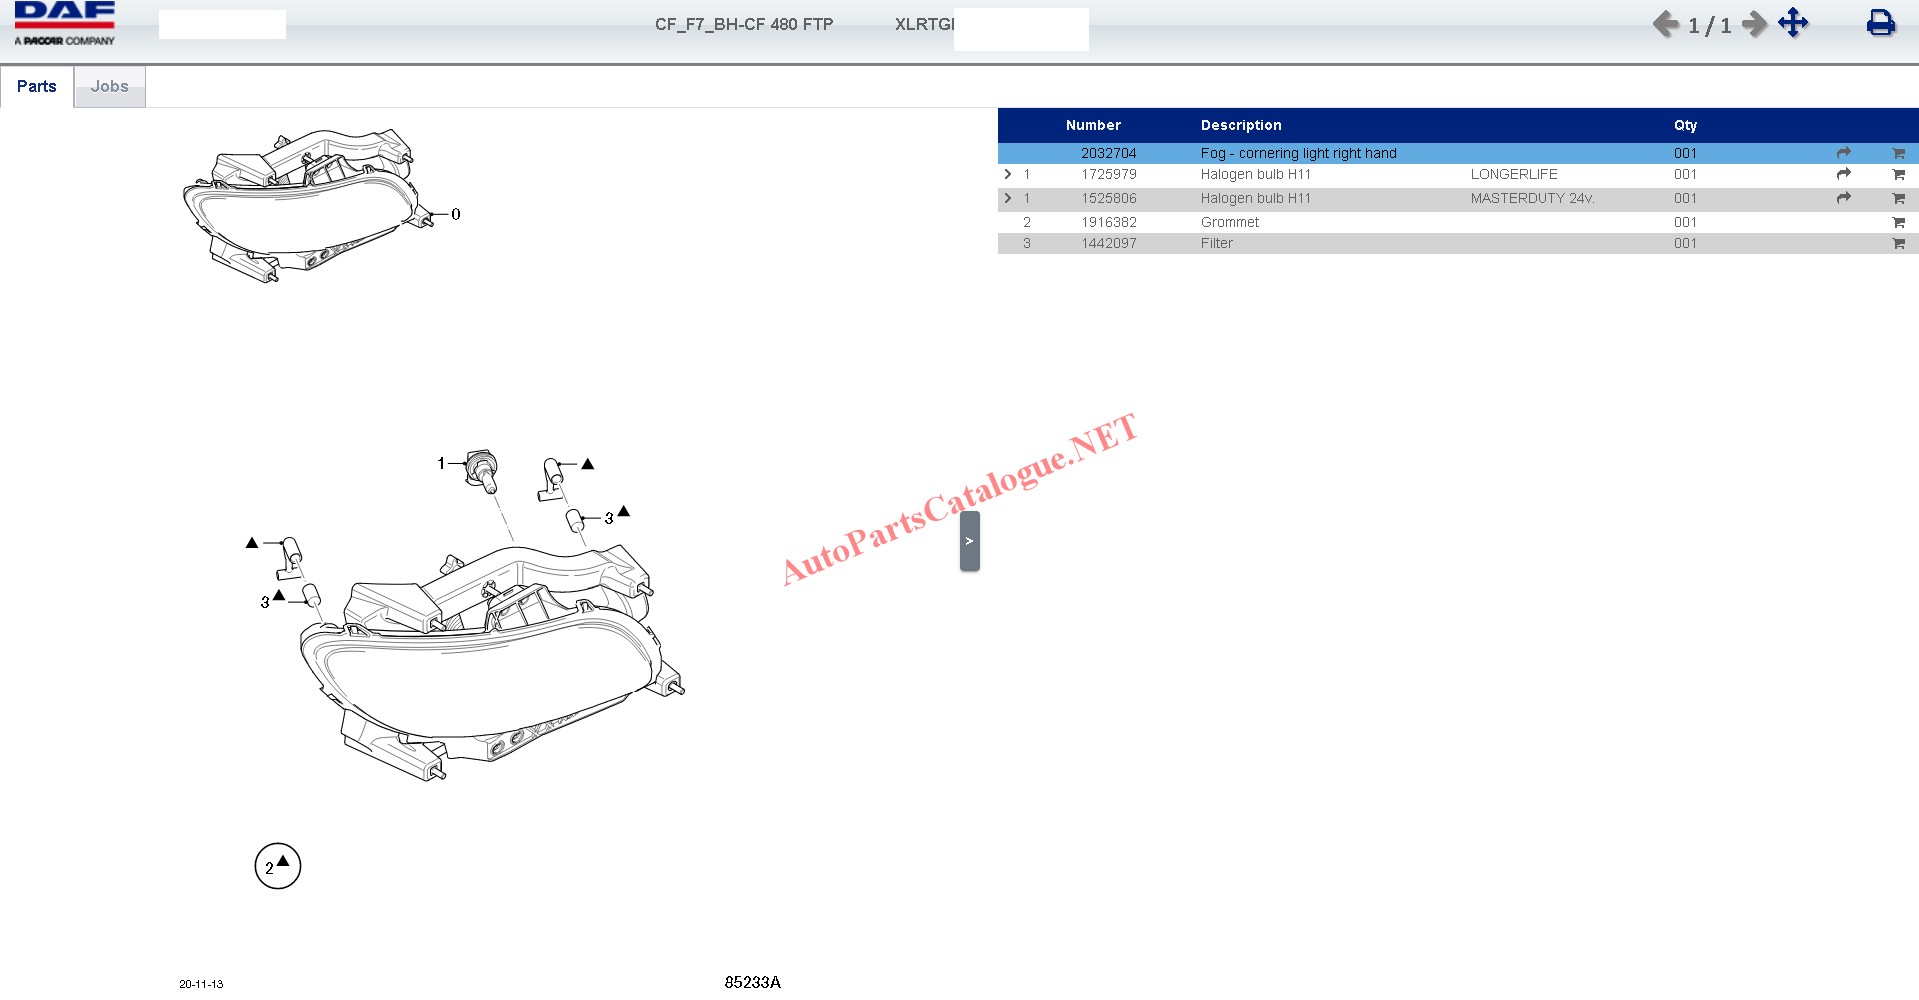Select the Parts tab
The image size is (1919, 1000).
click(37, 87)
